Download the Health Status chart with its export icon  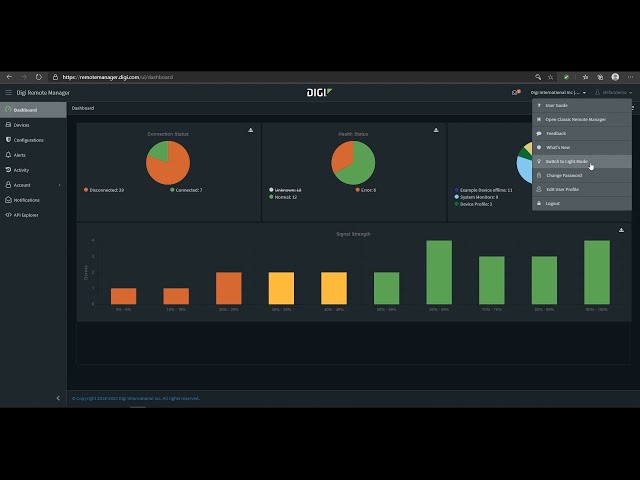point(436,130)
